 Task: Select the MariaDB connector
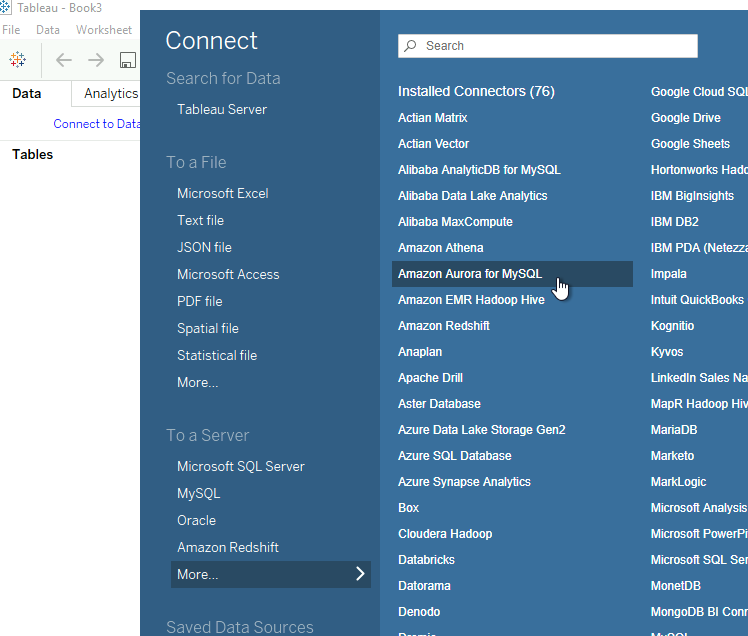tap(674, 430)
